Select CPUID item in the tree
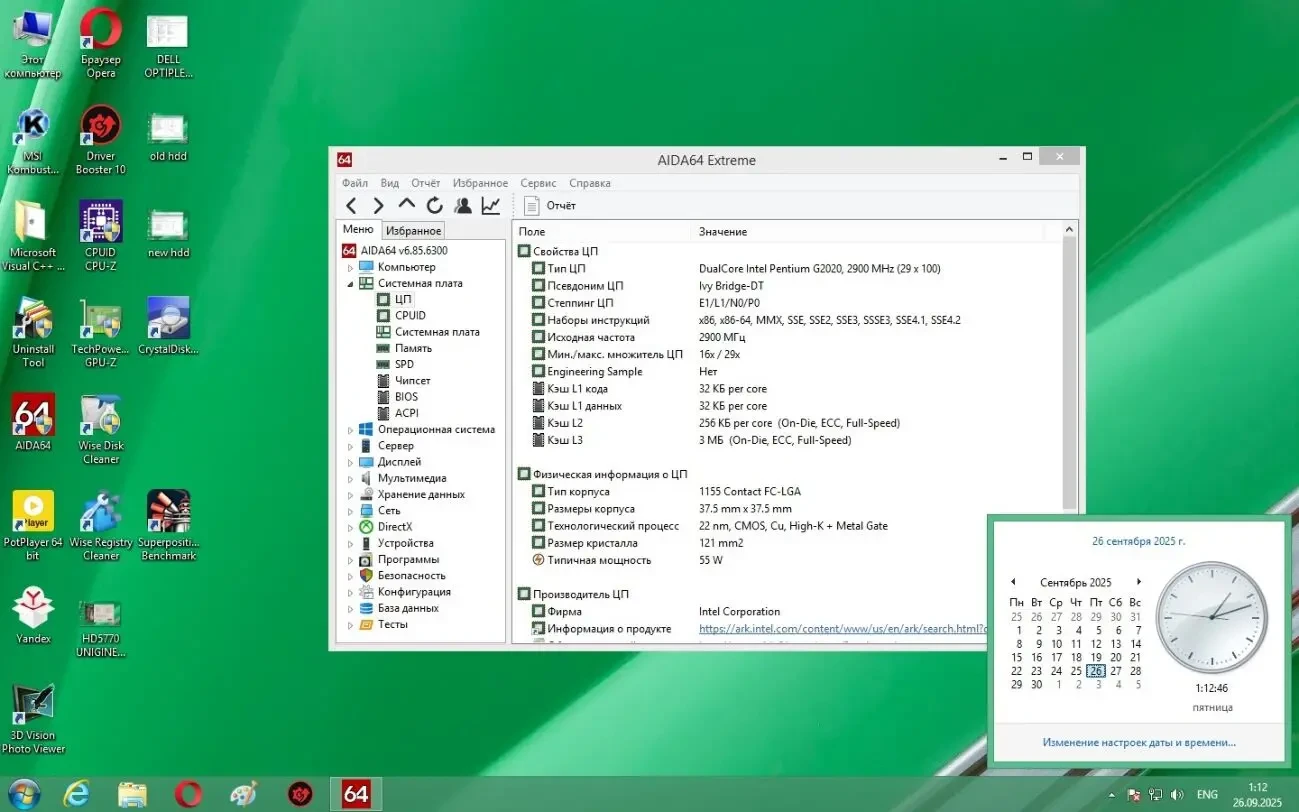Screen dimensions: 1299x812 [x=410, y=316]
